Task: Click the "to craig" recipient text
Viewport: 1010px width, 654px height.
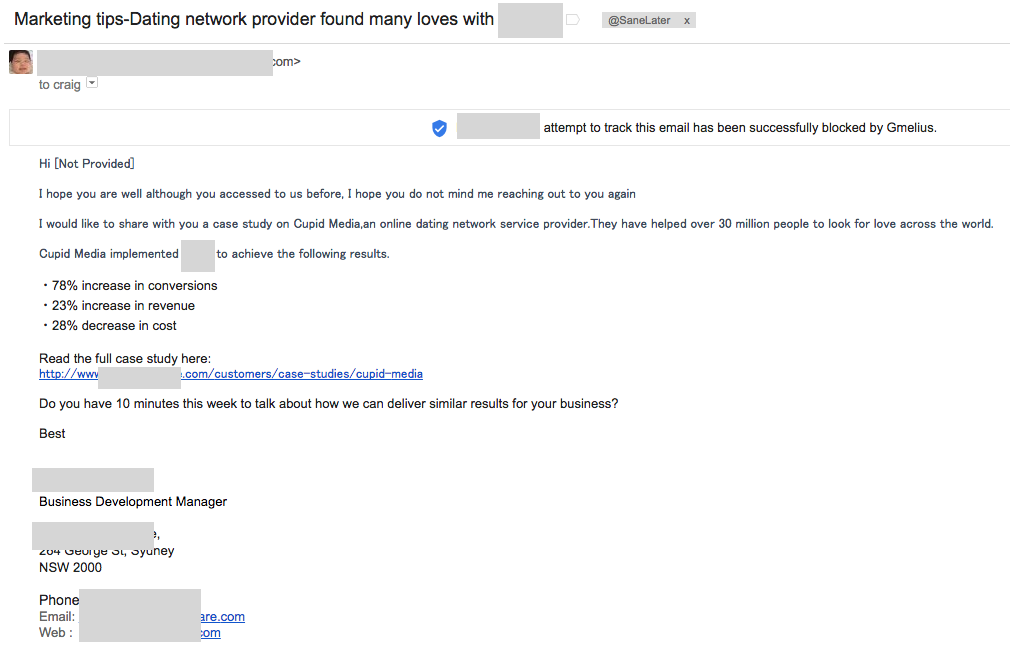Action: tap(59, 85)
